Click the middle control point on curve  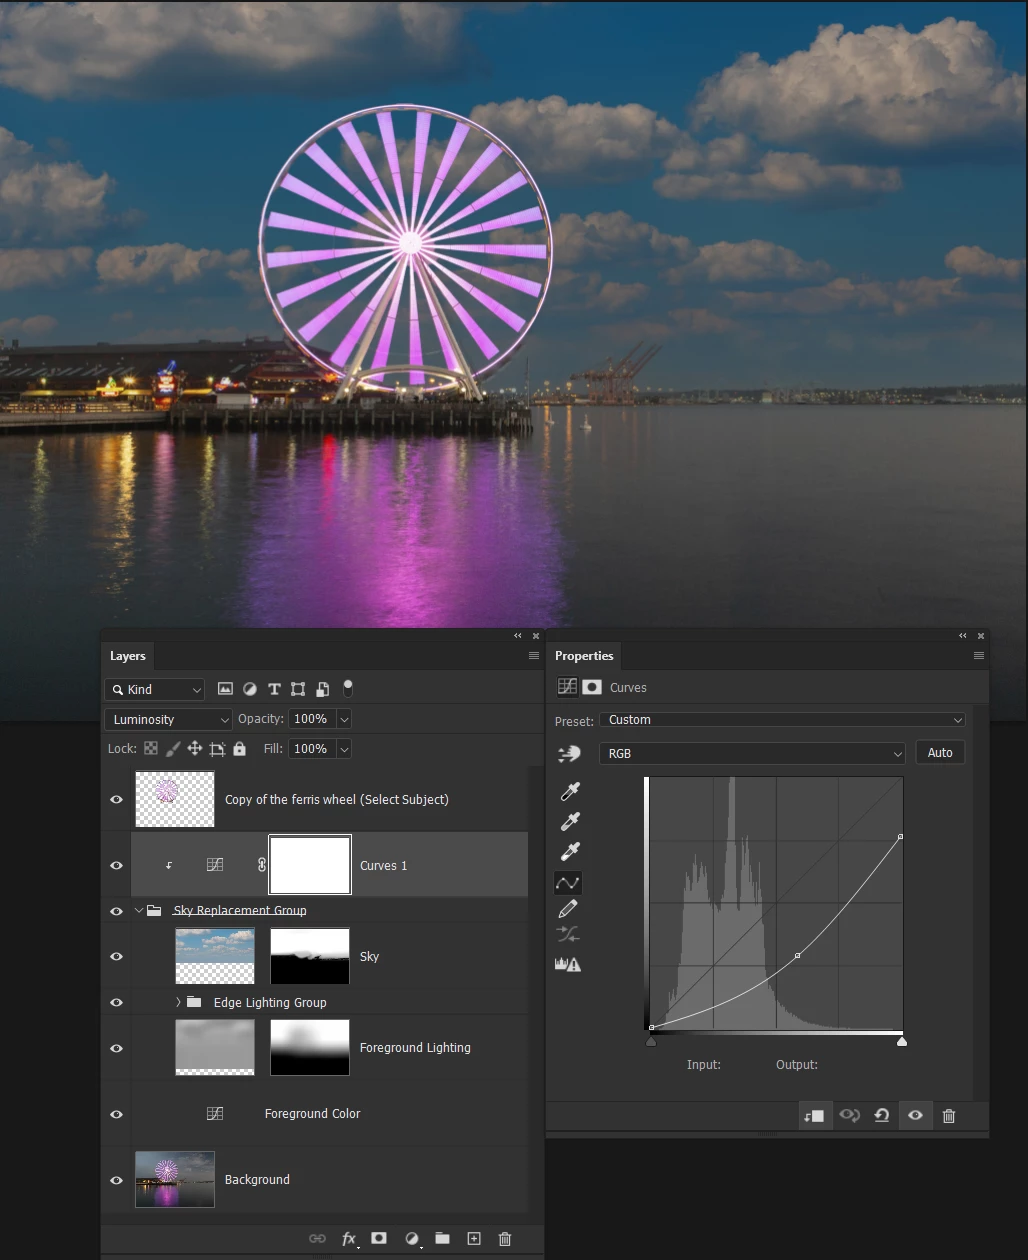[x=797, y=956]
